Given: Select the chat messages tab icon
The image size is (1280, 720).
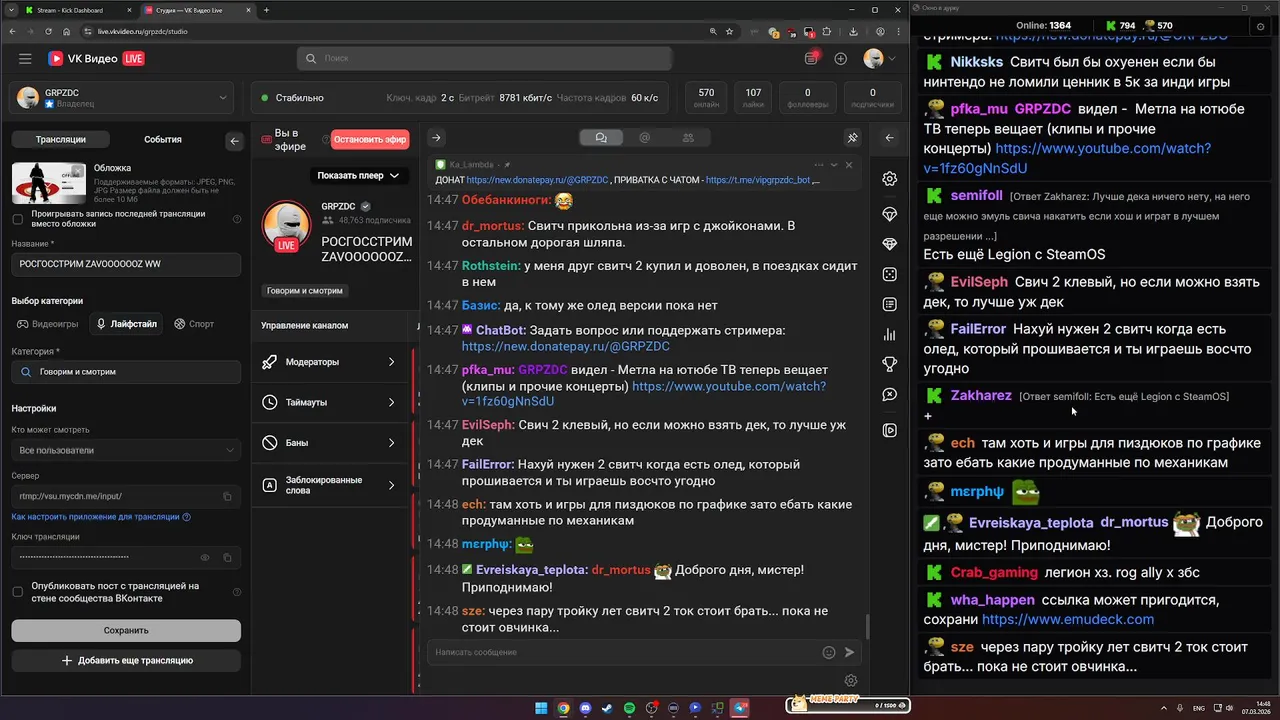Looking at the screenshot, I should click(x=601, y=138).
